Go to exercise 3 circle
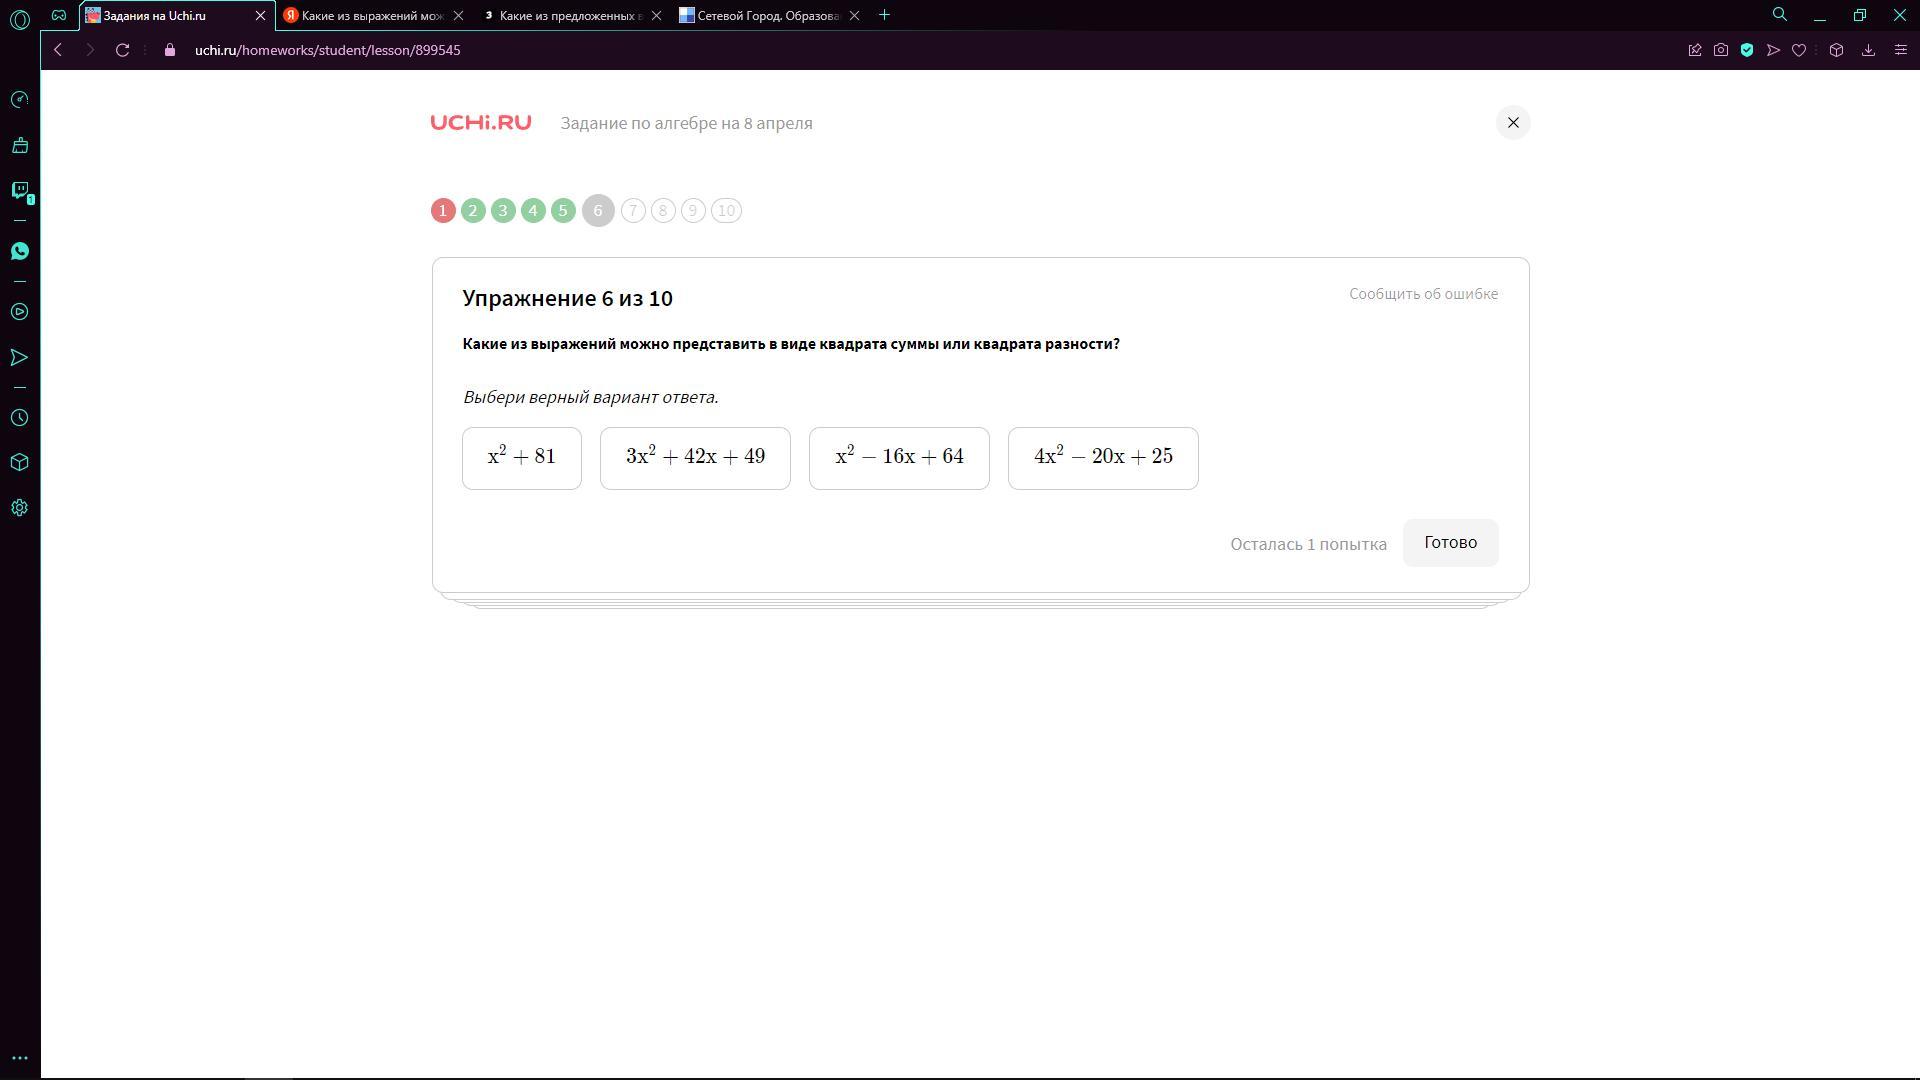 click(503, 211)
